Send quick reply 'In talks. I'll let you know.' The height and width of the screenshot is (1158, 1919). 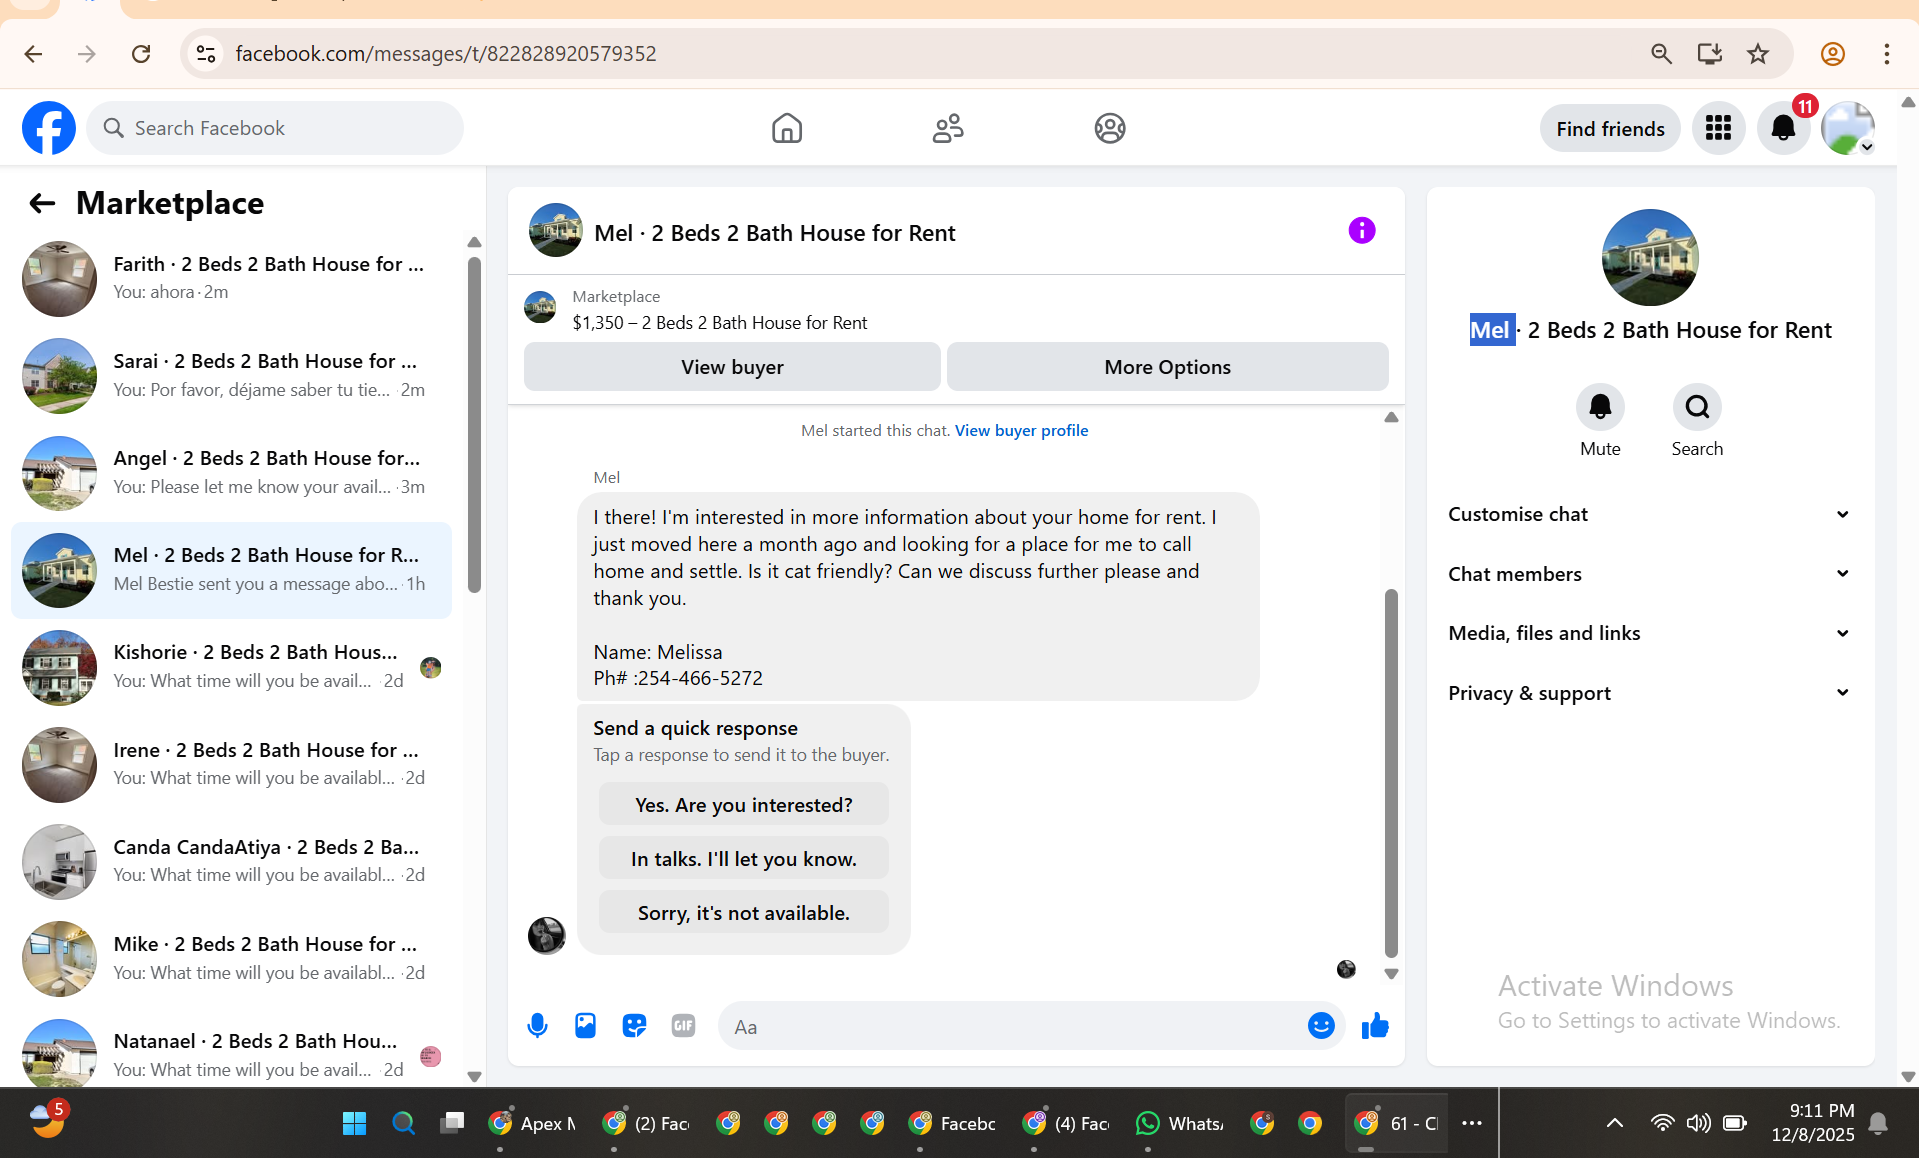(744, 859)
